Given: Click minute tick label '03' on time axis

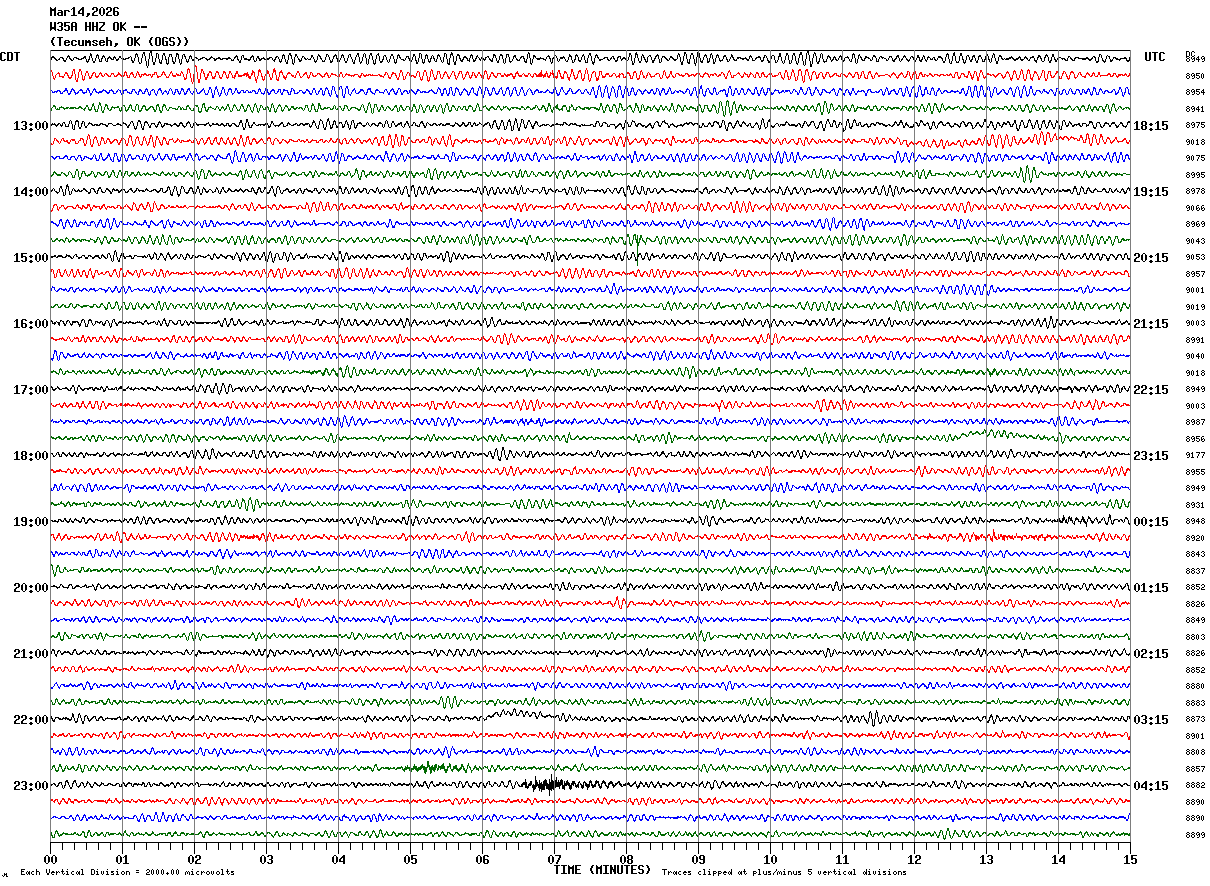Looking at the screenshot, I should click(x=266, y=859).
